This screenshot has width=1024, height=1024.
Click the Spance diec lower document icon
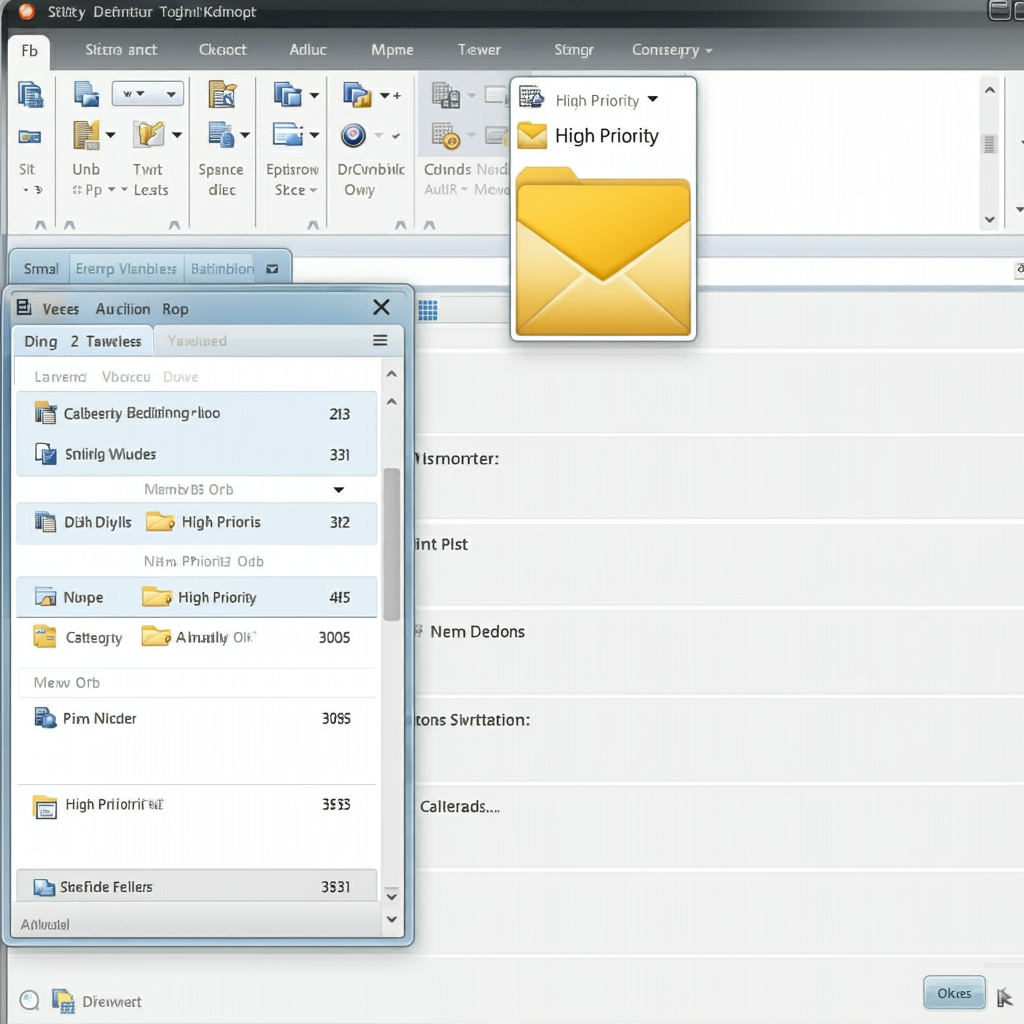(221, 135)
